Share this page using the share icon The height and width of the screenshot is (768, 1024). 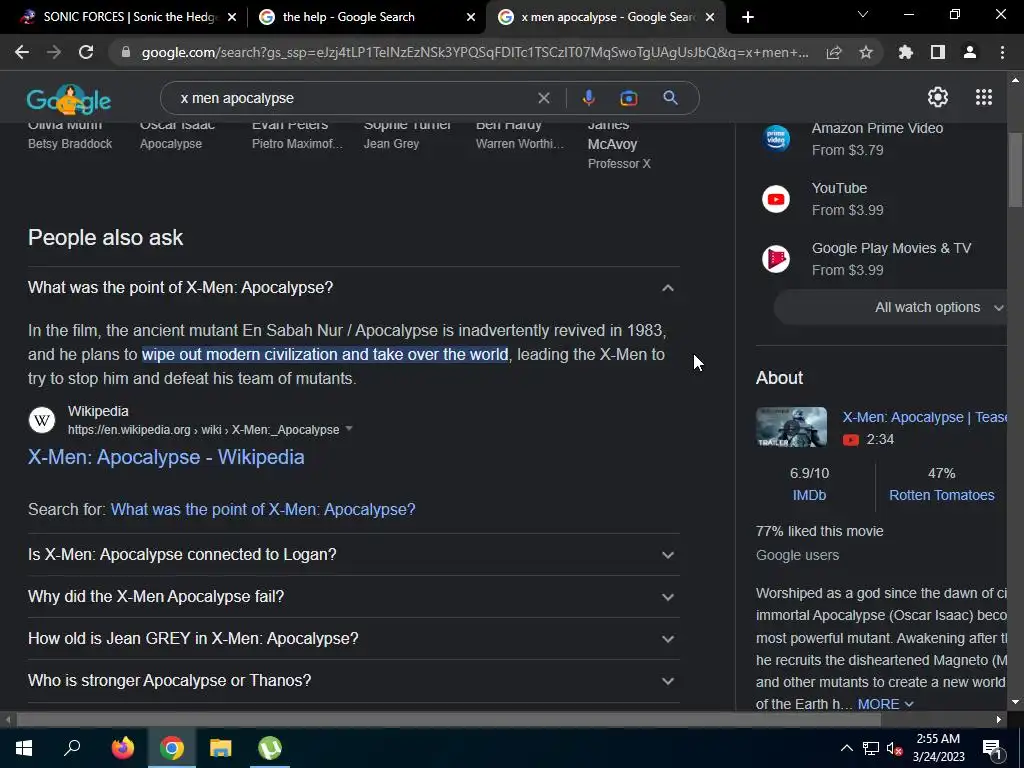click(834, 52)
